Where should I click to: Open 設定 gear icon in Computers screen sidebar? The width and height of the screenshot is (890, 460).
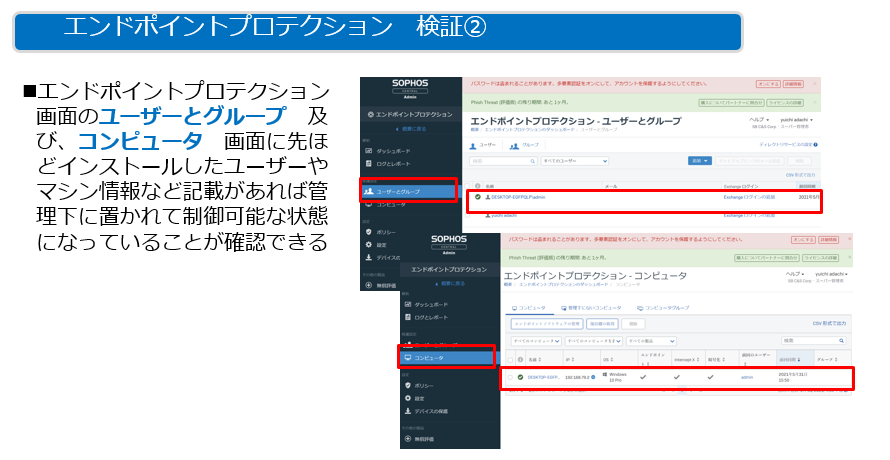408,398
